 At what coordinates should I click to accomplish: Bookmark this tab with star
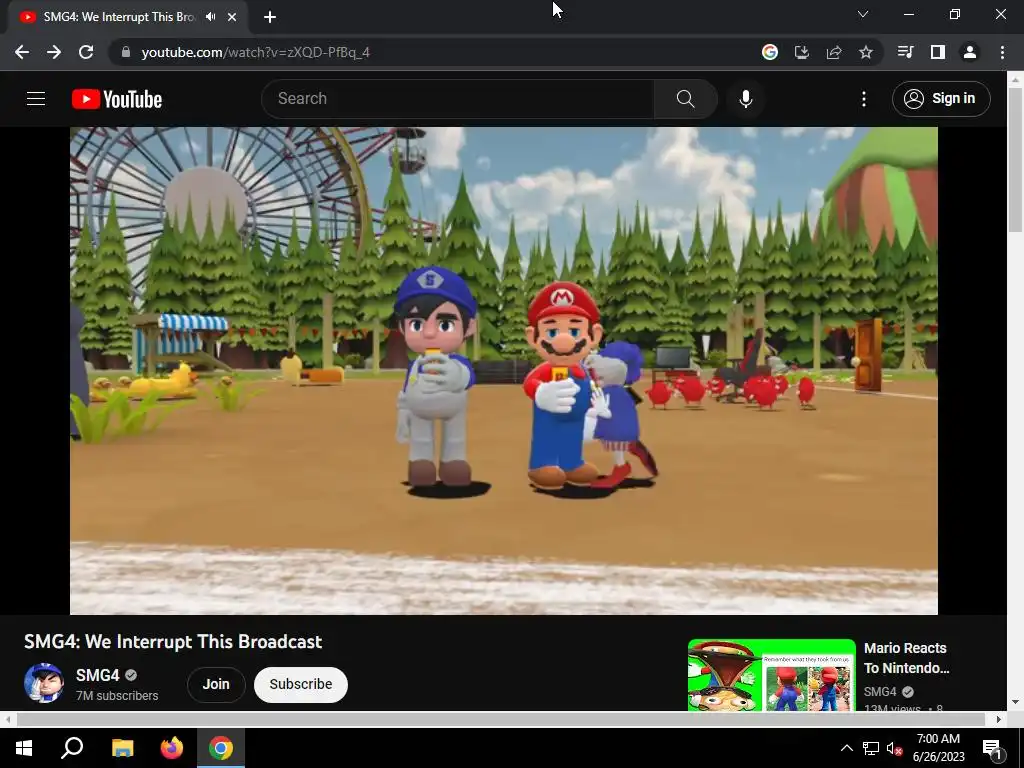tap(866, 52)
